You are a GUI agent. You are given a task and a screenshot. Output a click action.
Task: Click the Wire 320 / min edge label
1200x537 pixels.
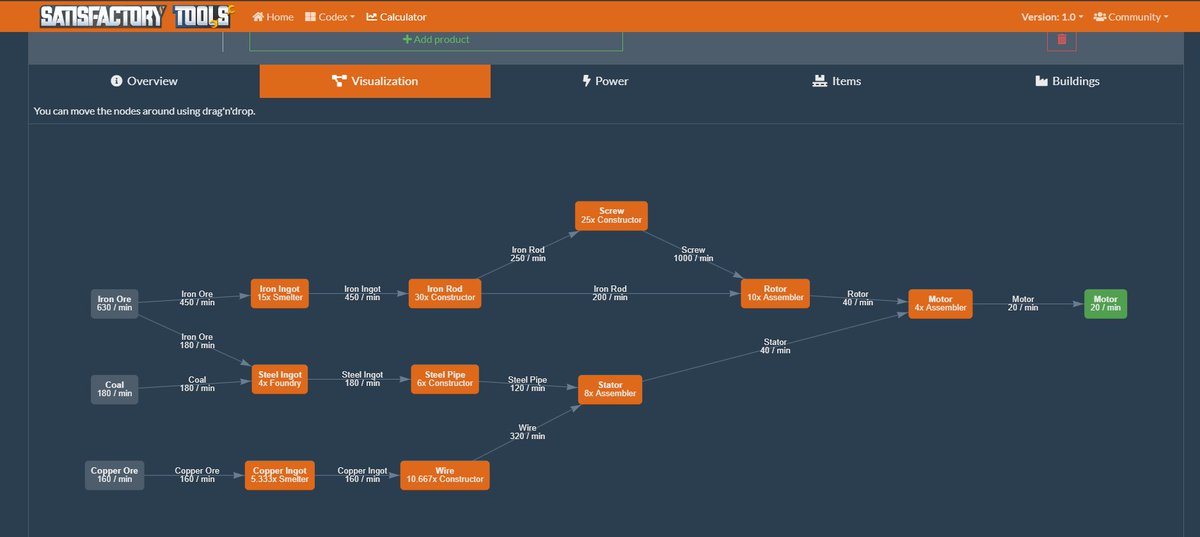(527, 432)
